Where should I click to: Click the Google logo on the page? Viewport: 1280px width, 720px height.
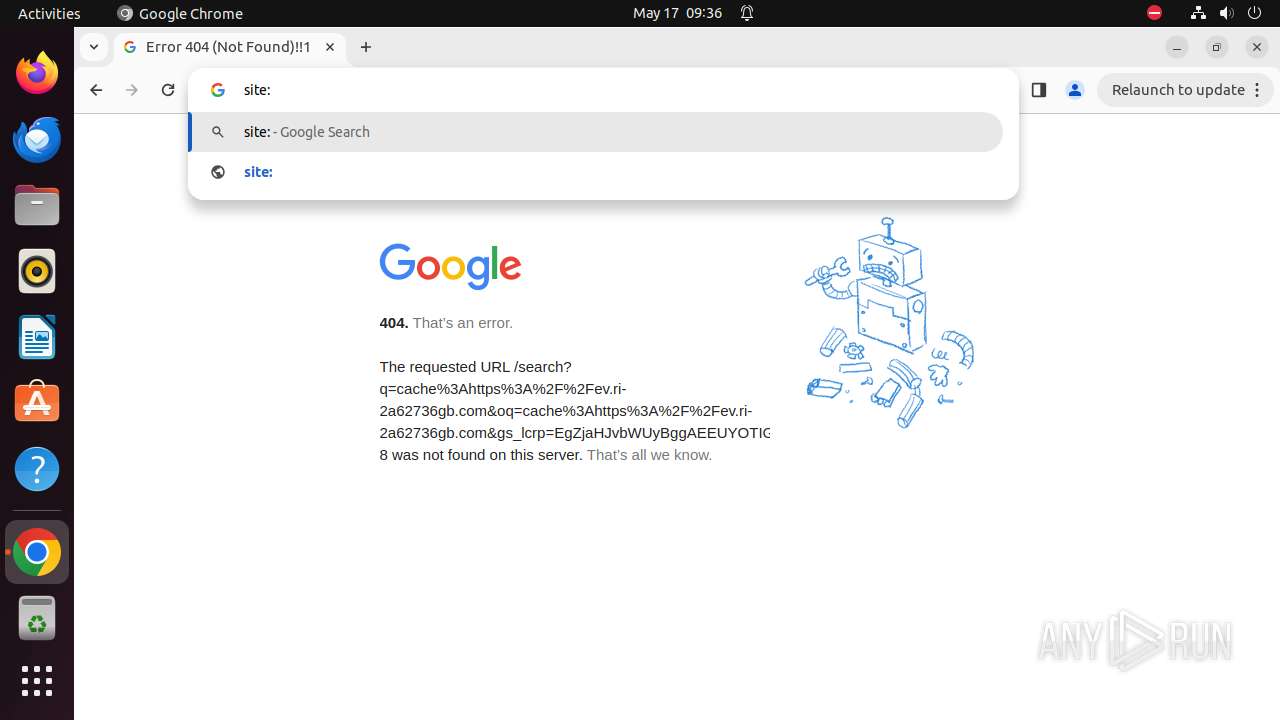[450, 266]
